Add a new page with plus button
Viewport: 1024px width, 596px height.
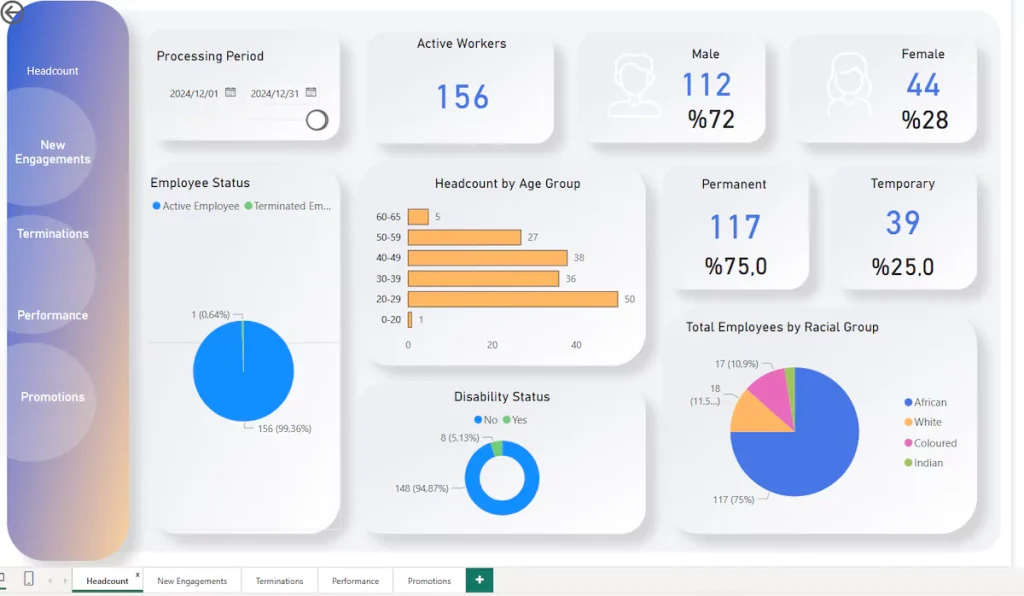click(x=479, y=580)
